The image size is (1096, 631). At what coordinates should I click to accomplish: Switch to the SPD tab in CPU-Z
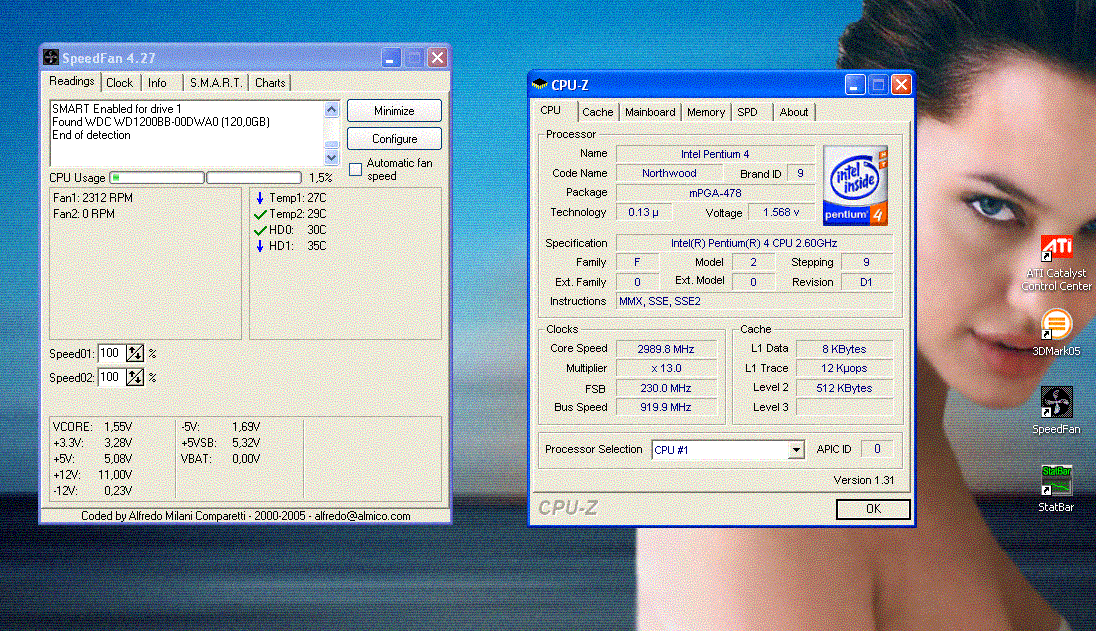[x=747, y=112]
